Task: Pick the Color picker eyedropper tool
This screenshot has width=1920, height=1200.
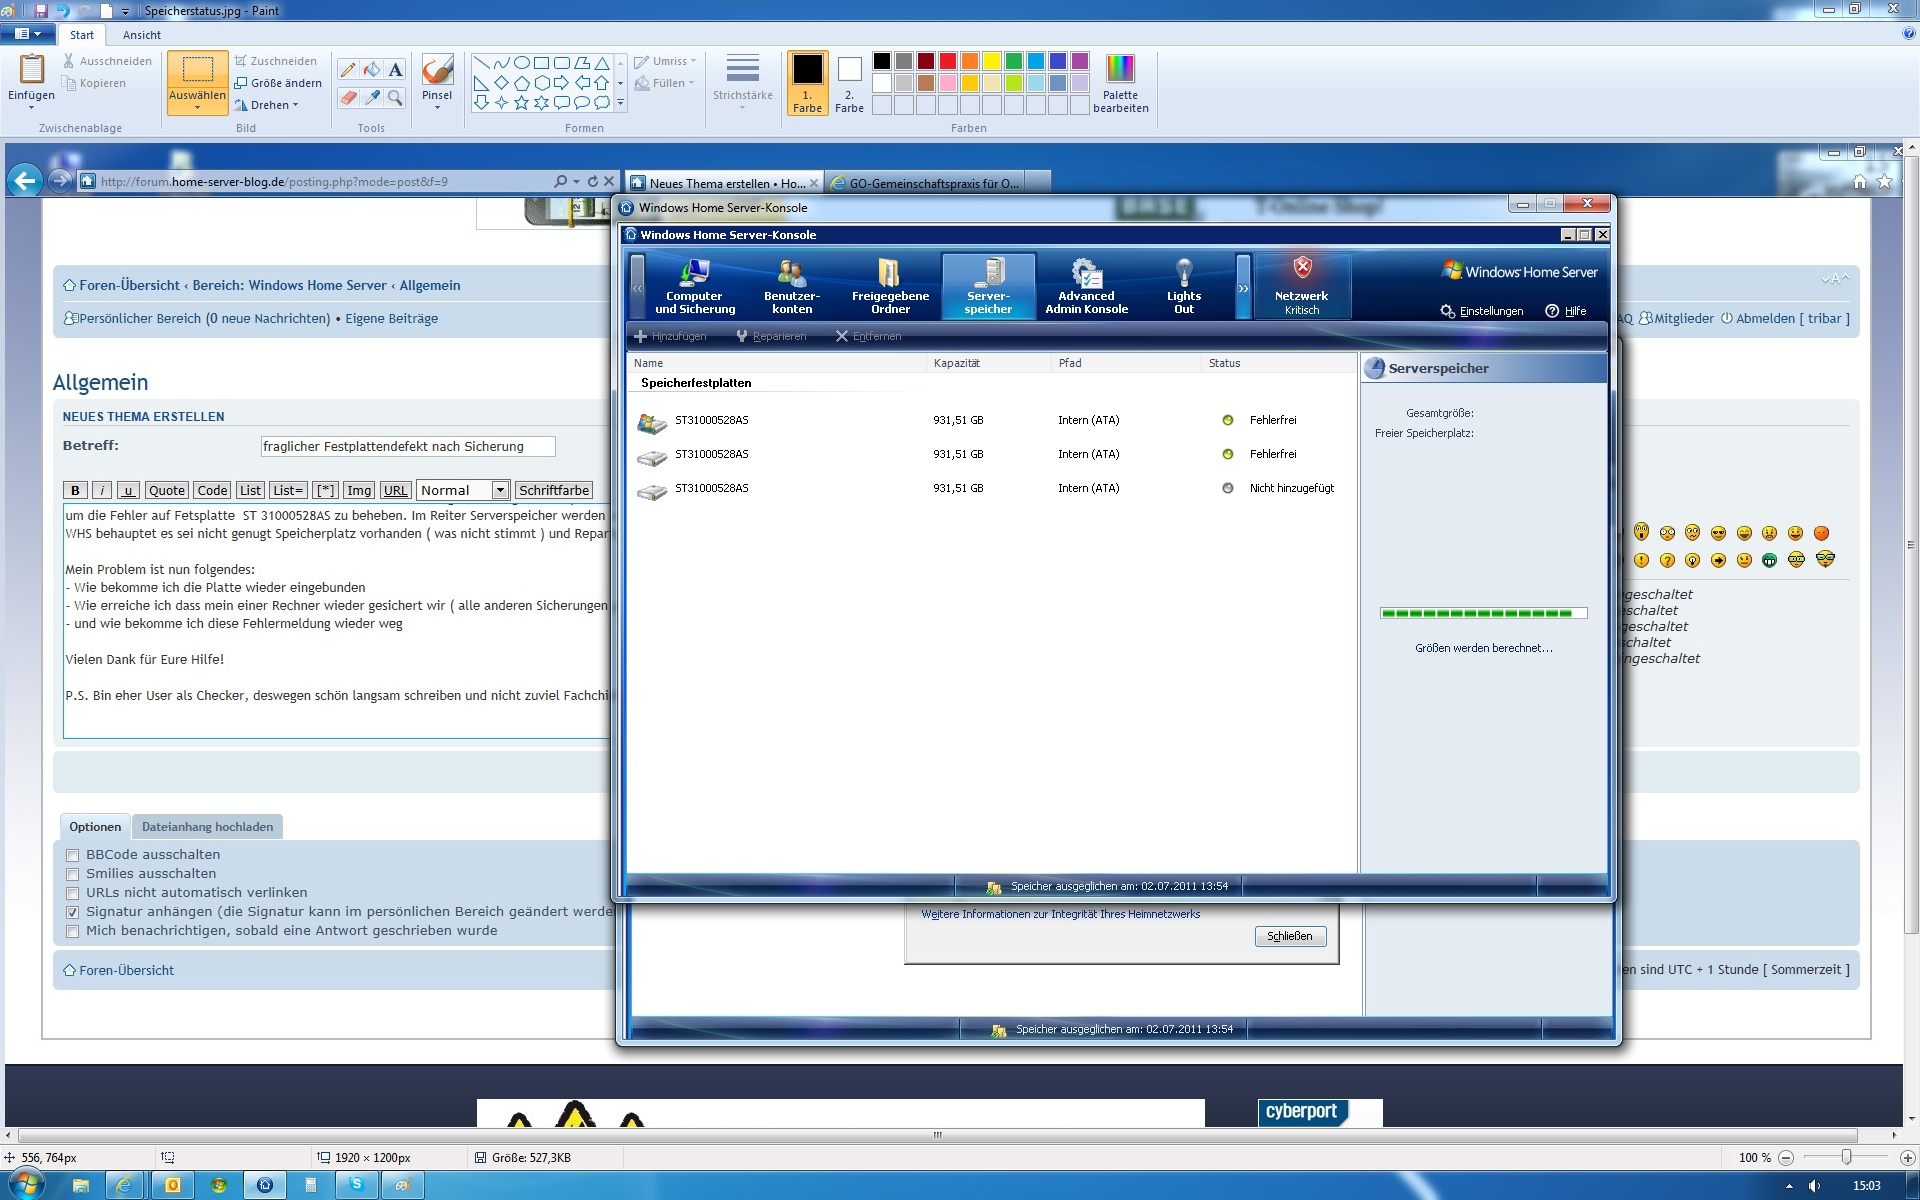Action: pos(371,97)
